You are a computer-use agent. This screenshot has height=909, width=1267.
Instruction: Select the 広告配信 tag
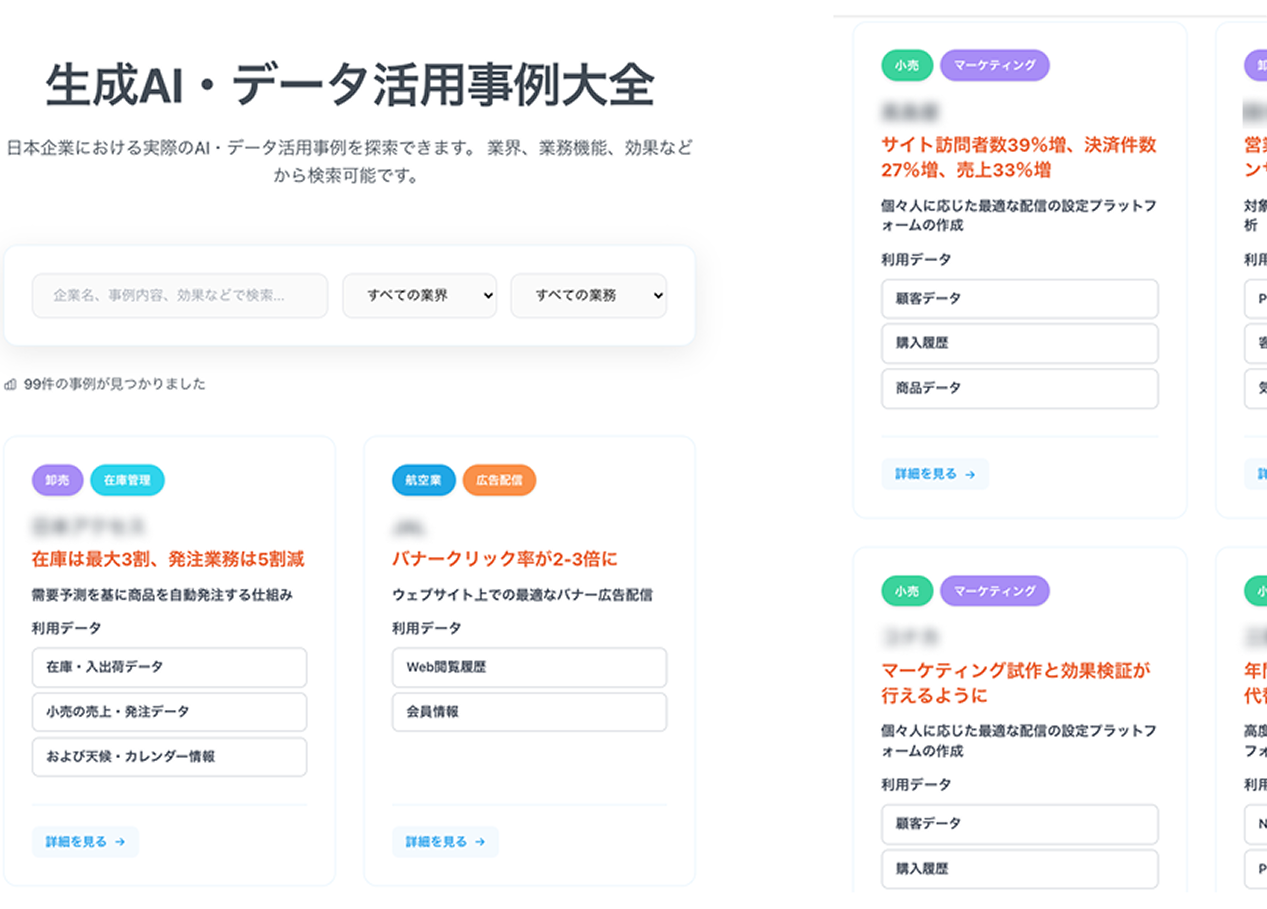click(499, 480)
